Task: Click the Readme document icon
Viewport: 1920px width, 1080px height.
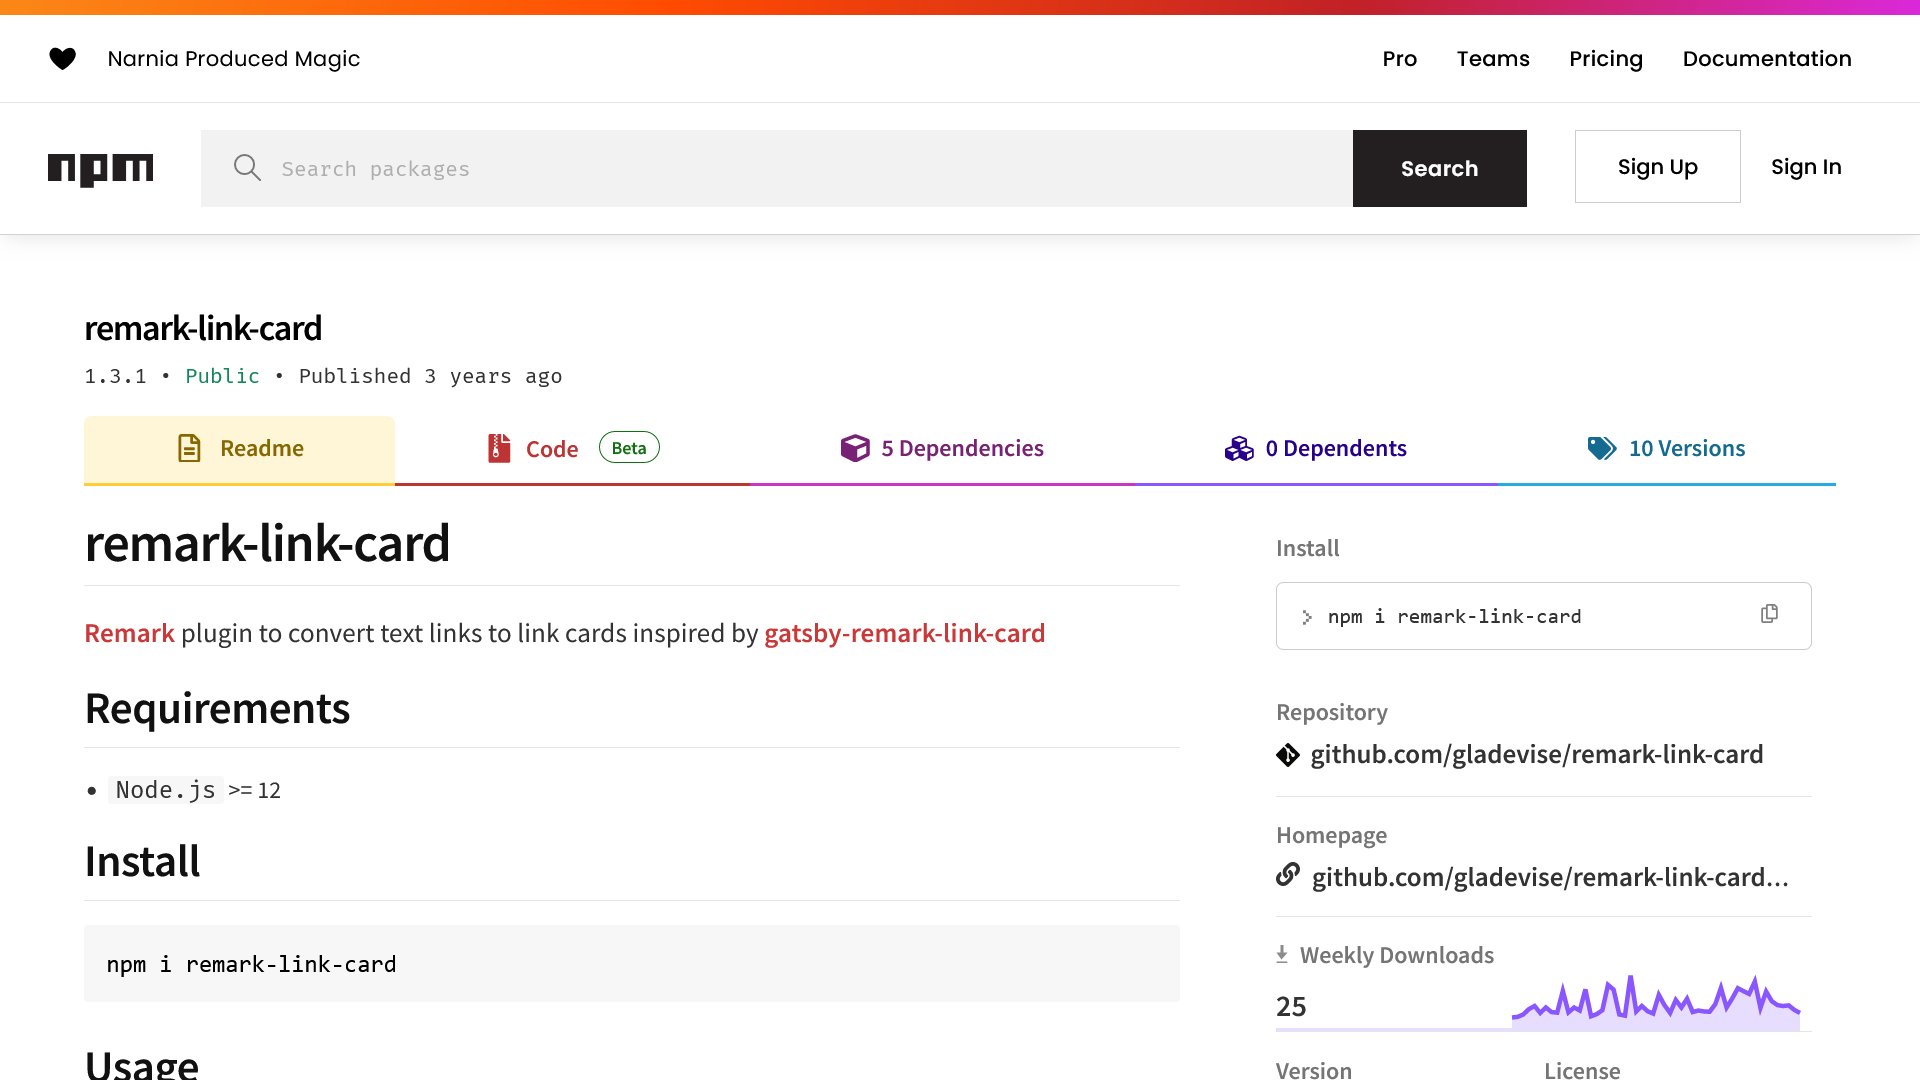Action: pyautogui.click(x=189, y=448)
